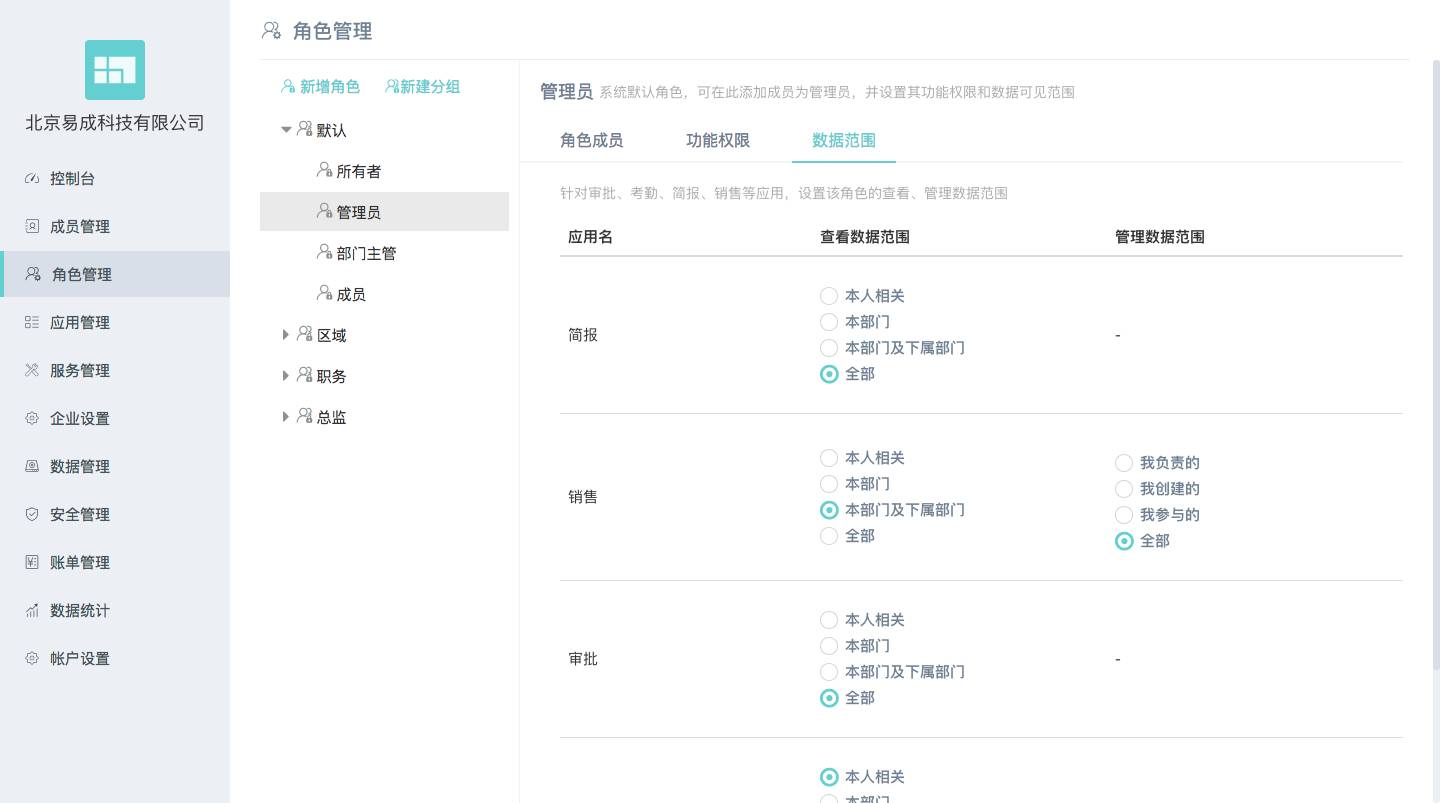
Task: Click the 账单管理 yen icon
Action: pos(32,563)
